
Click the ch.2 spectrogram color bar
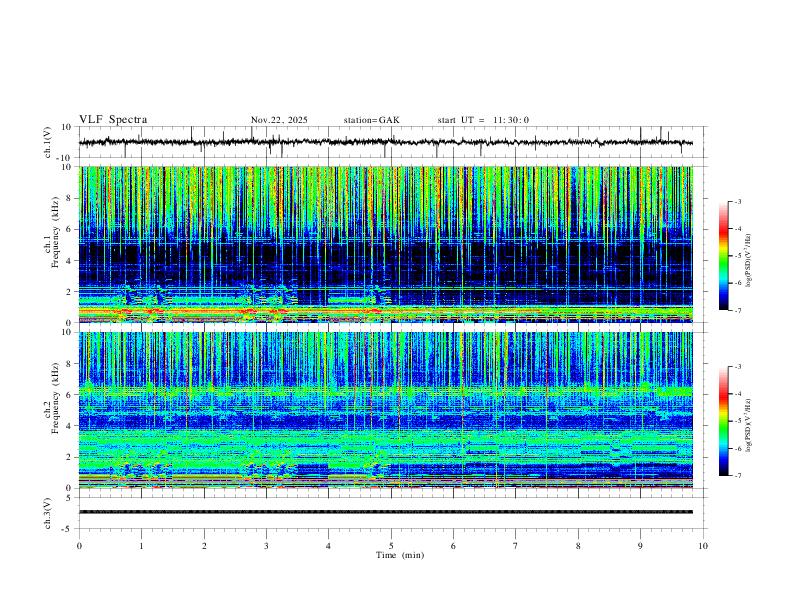724,421
